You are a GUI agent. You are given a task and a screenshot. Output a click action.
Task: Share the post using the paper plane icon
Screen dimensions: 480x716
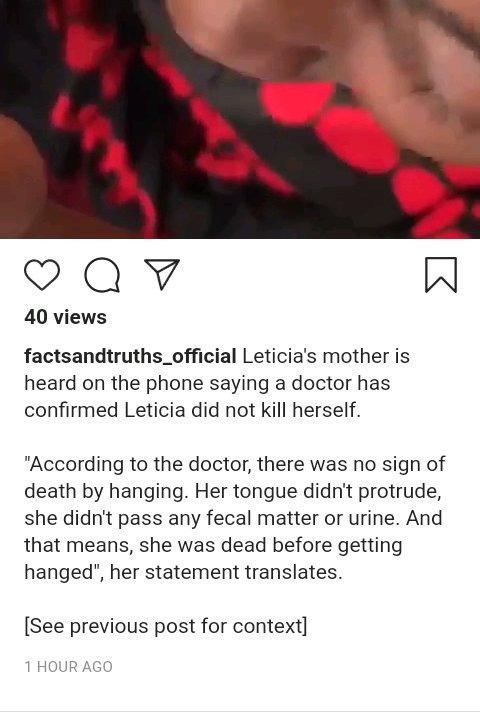point(162,274)
